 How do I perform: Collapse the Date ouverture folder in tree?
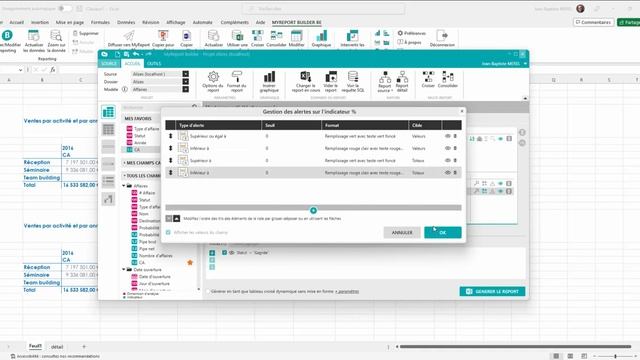(124, 270)
